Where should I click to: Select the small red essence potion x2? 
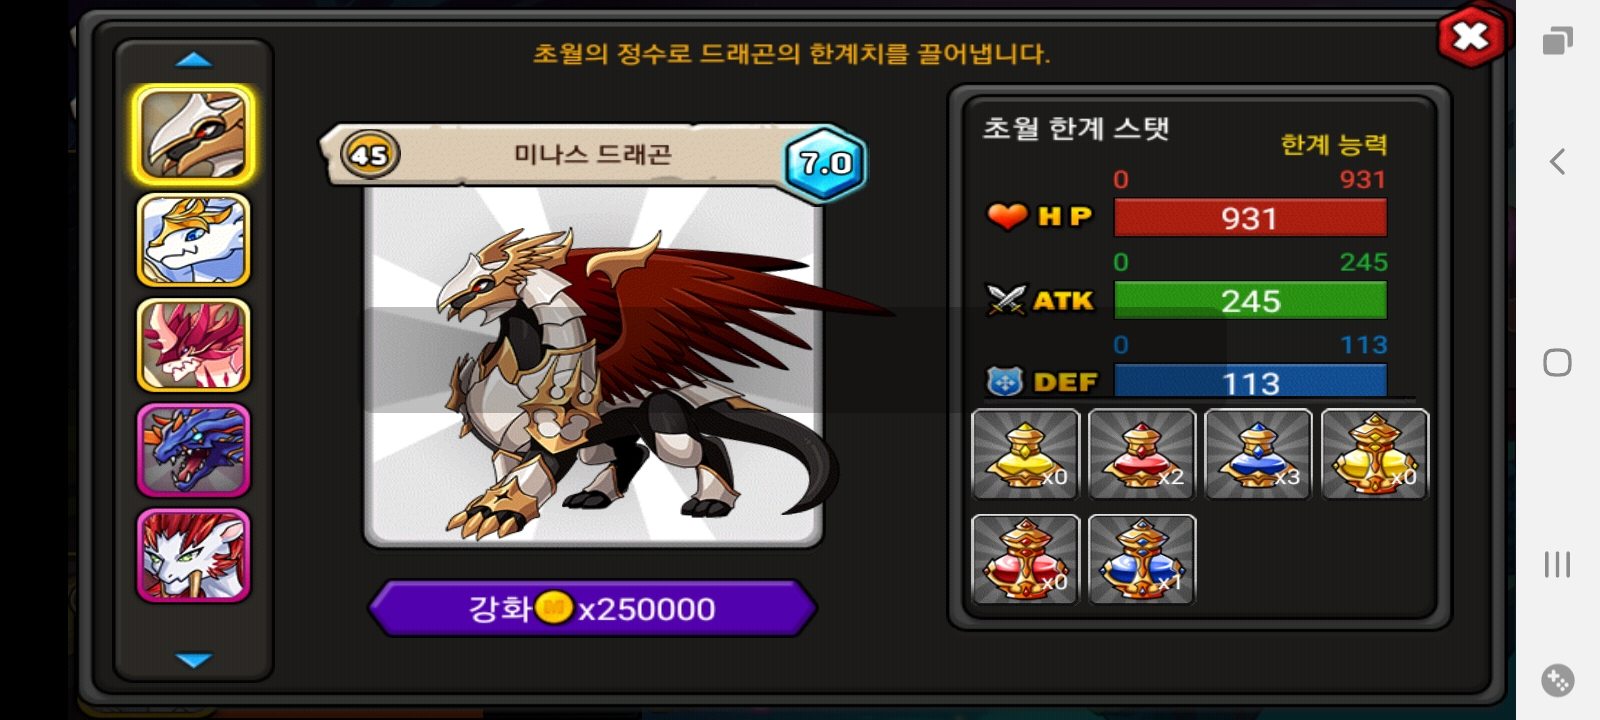[x=1142, y=454]
